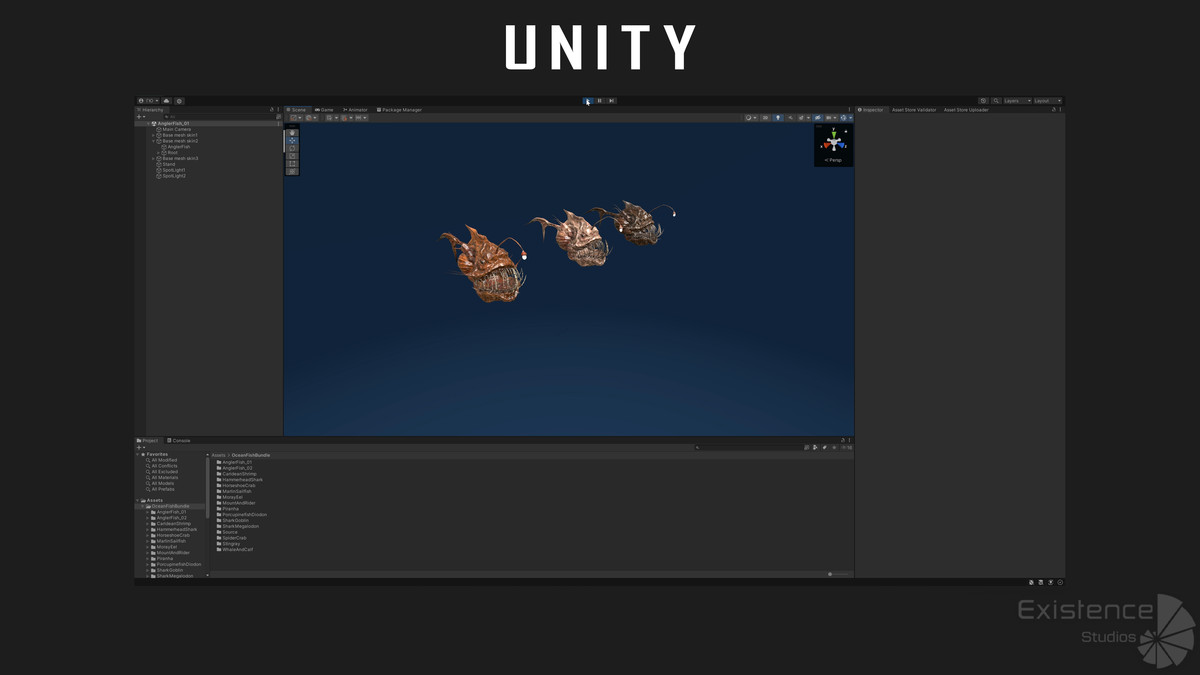Expand Base mesh skin3 in the Hierarchy

(x=152, y=158)
